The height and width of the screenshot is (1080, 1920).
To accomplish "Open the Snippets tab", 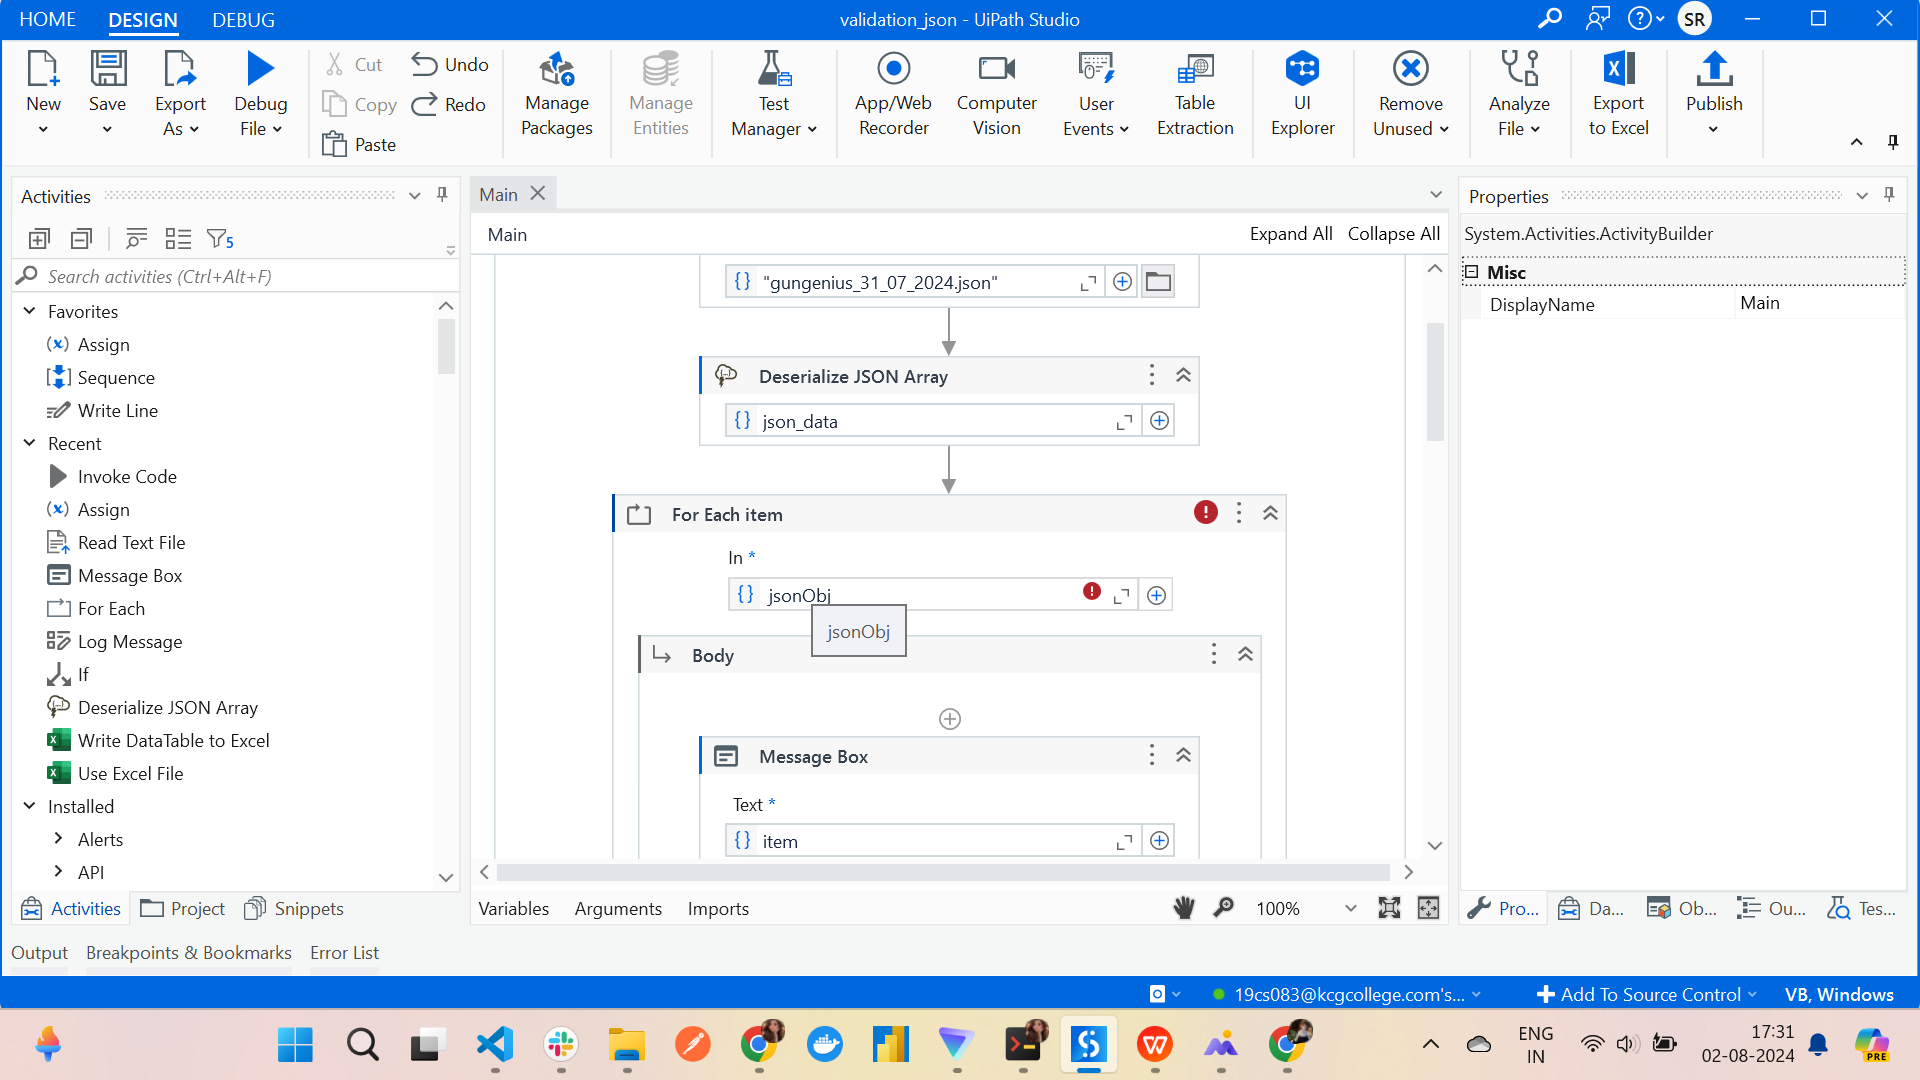I will (x=293, y=908).
